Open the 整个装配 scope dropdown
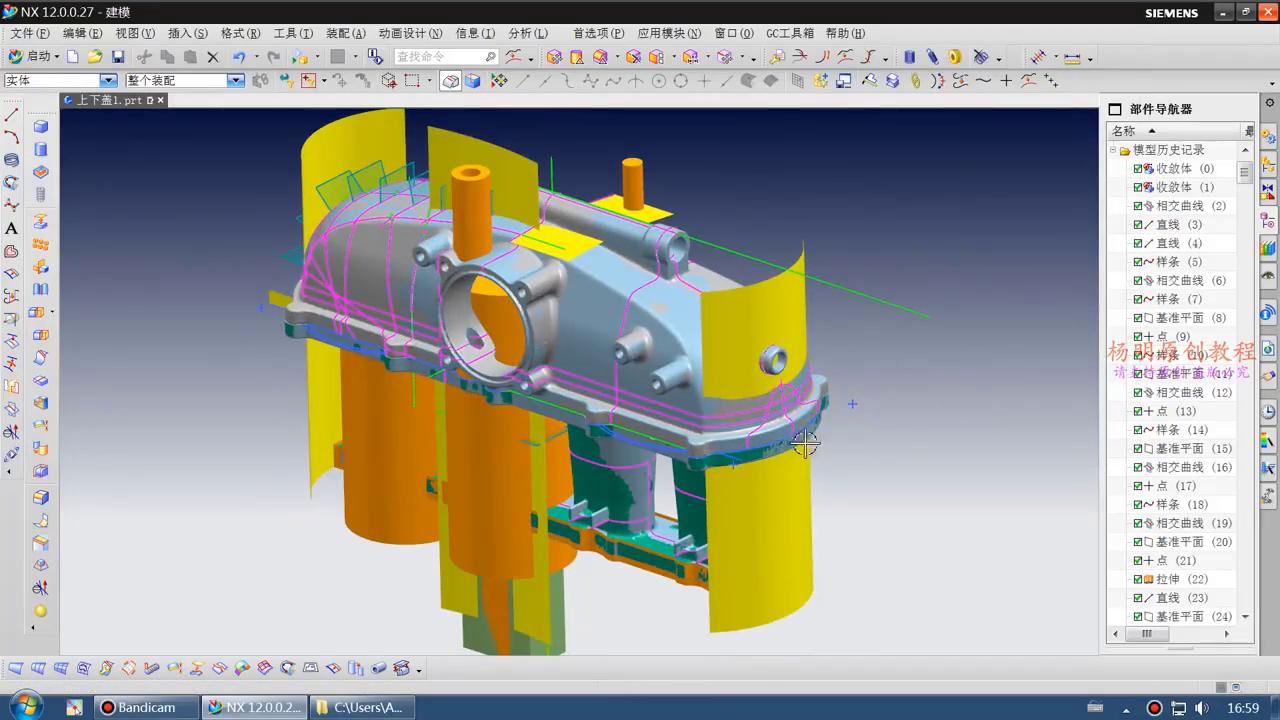The width and height of the screenshot is (1280, 720). coord(236,81)
